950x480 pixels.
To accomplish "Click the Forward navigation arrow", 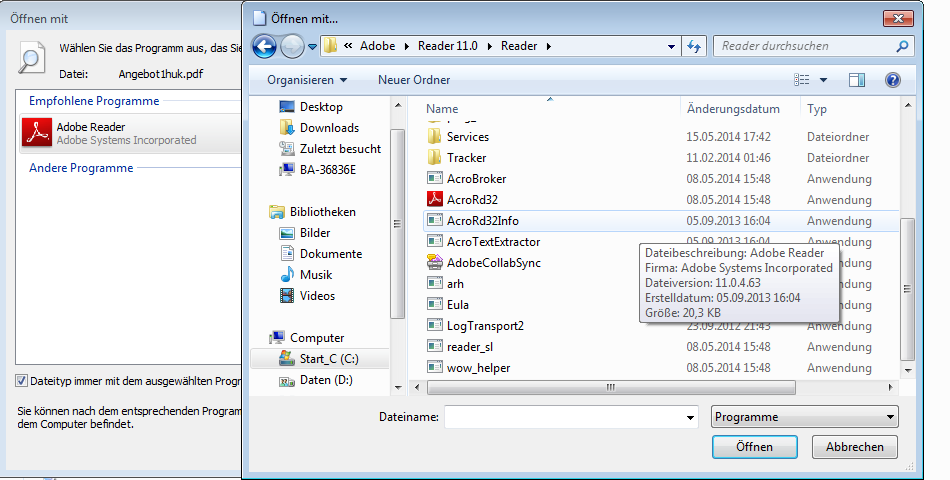I will click(292, 47).
